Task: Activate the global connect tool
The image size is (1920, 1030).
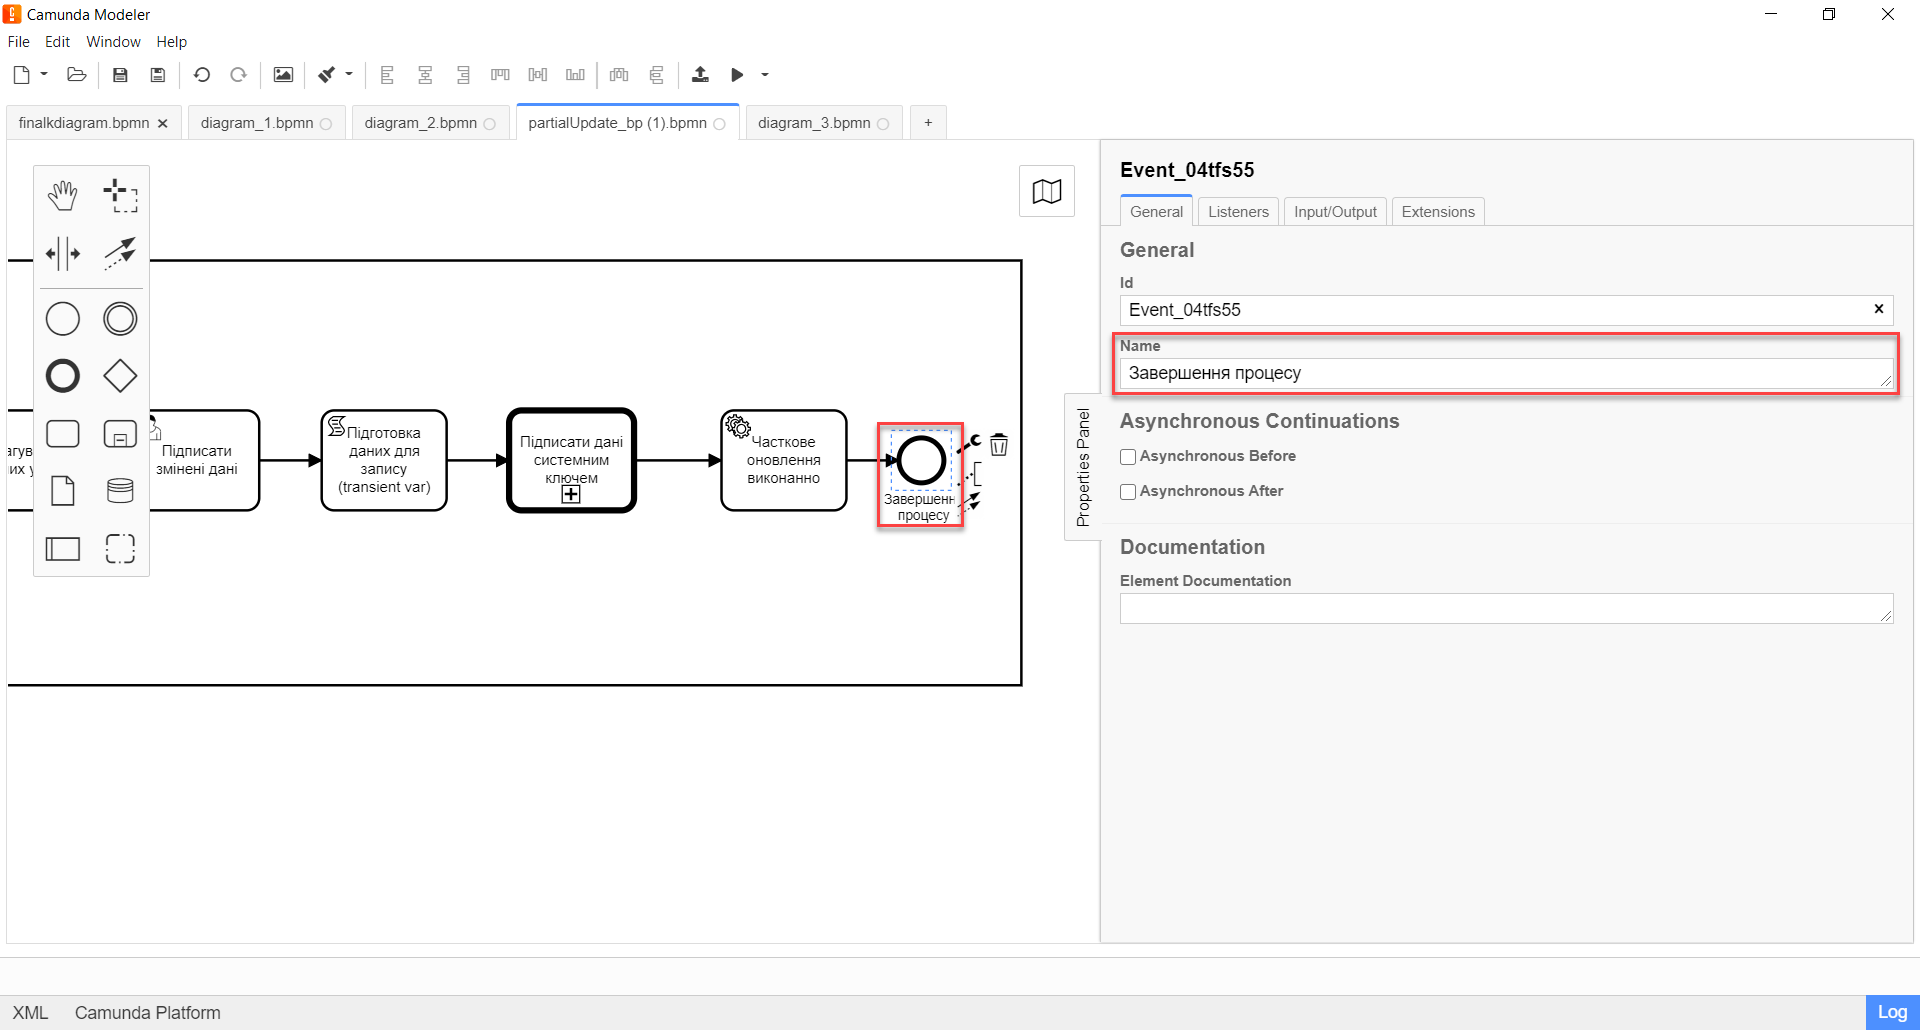Action: click(x=120, y=253)
